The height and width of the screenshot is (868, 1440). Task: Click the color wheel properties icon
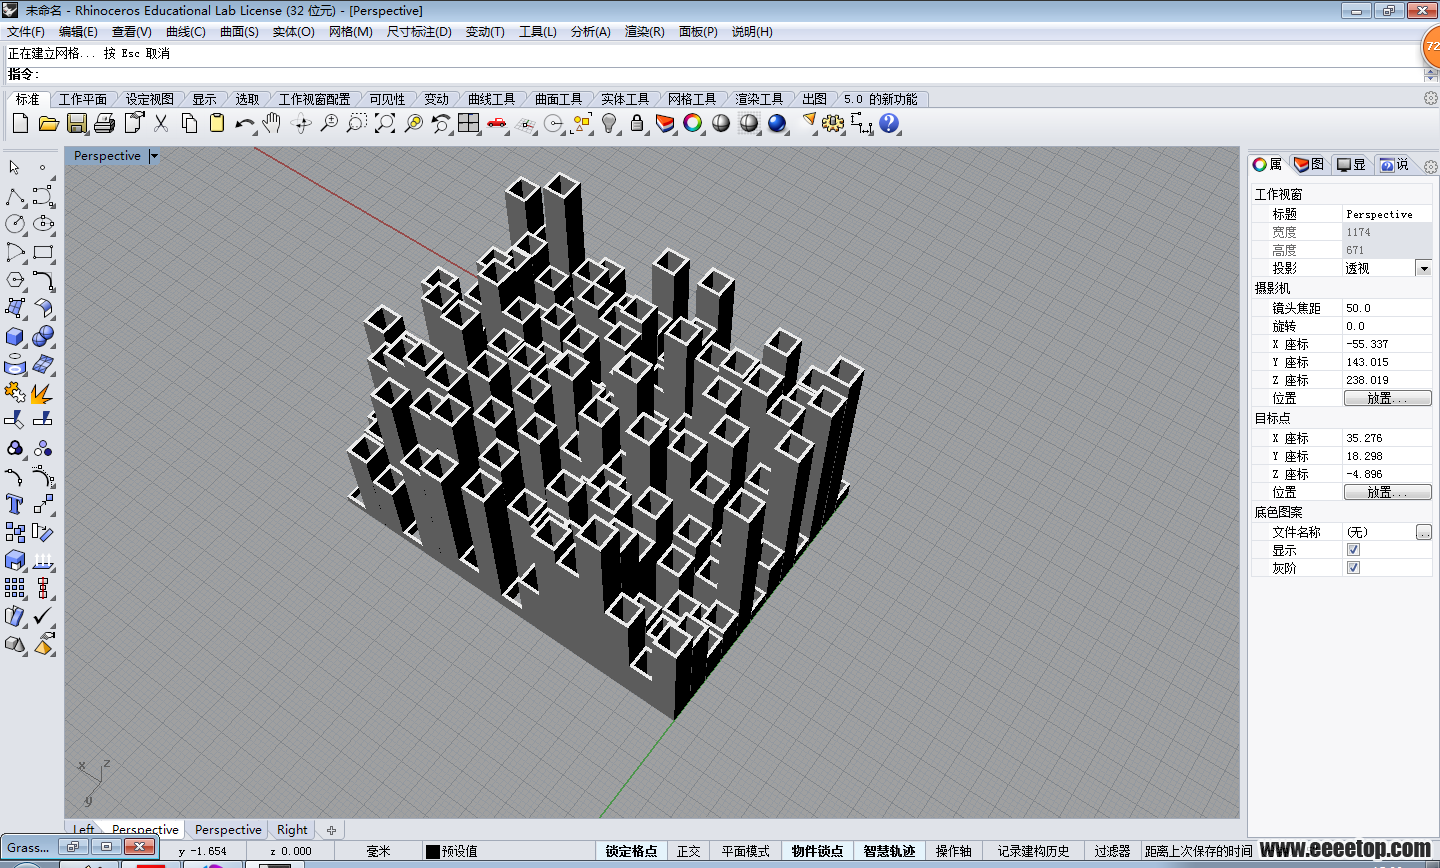693,123
